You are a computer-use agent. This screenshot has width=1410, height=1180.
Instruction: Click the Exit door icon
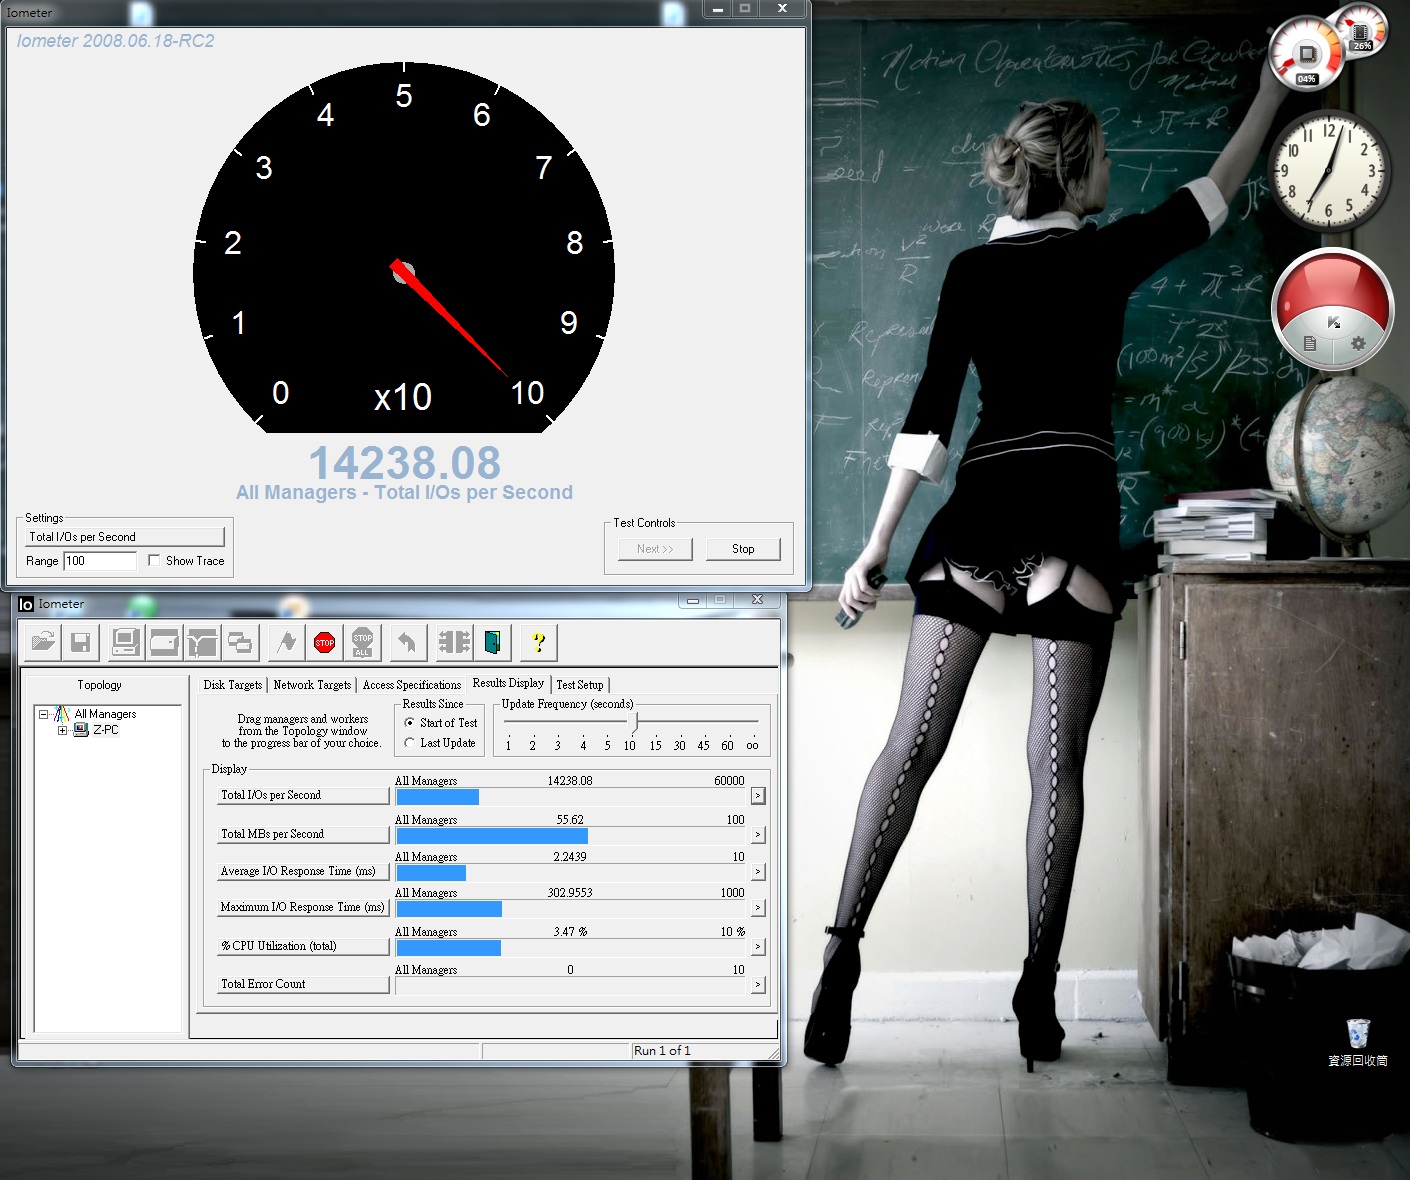[x=492, y=643]
